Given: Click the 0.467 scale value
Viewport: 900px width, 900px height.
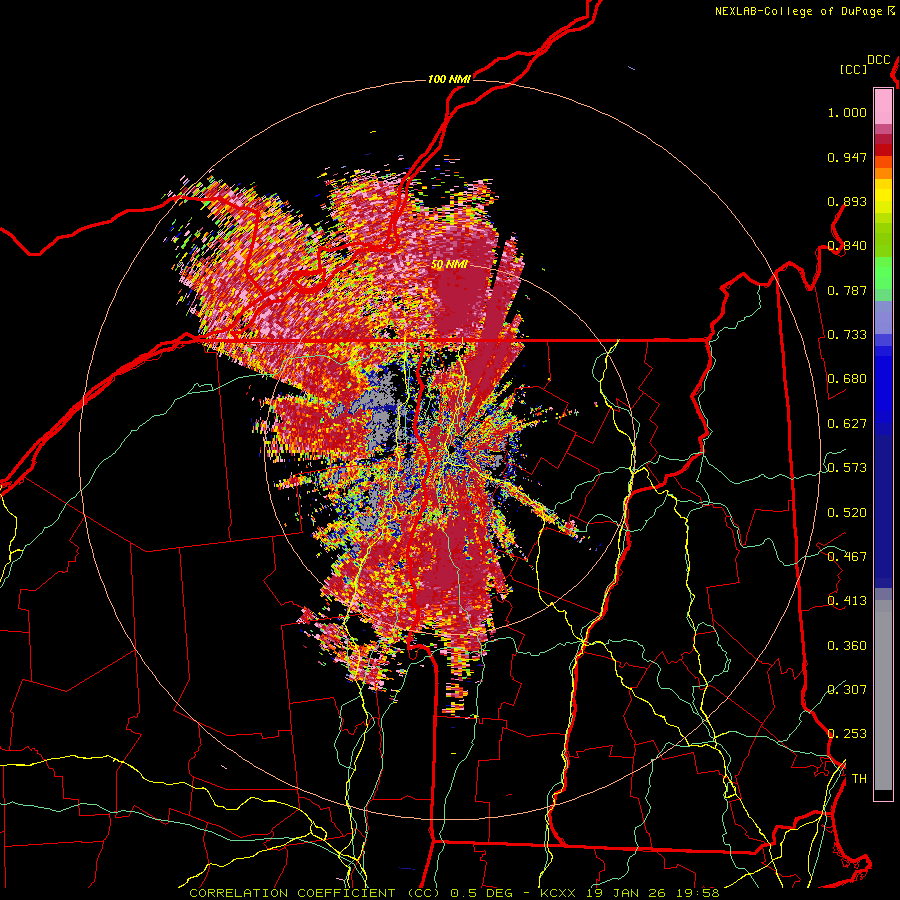Looking at the screenshot, I should coord(847,557).
